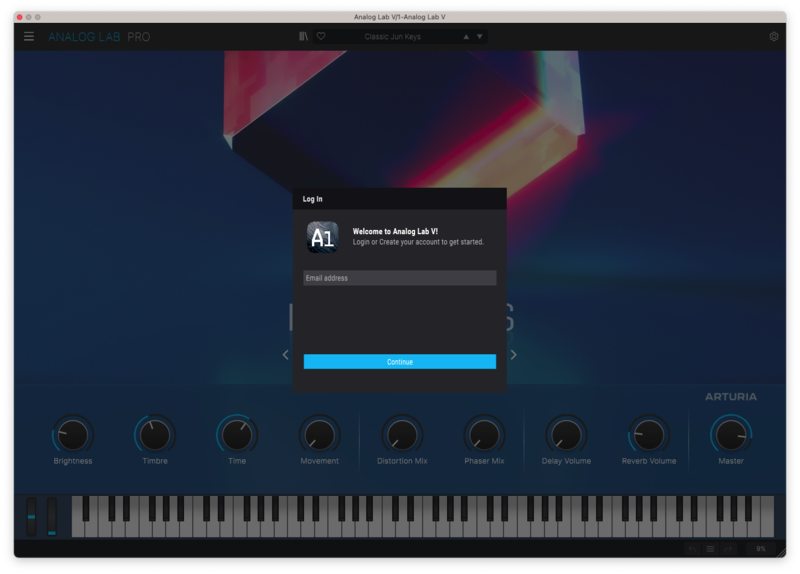
Task: Open the edit history list icon
Action: click(x=710, y=549)
